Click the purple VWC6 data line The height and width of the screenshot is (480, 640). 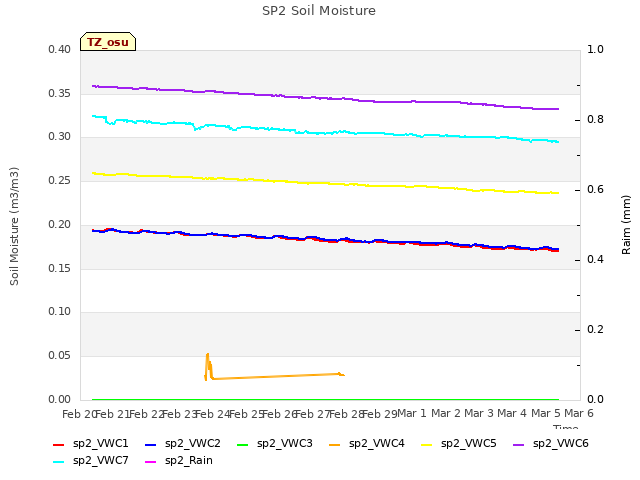point(325,98)
